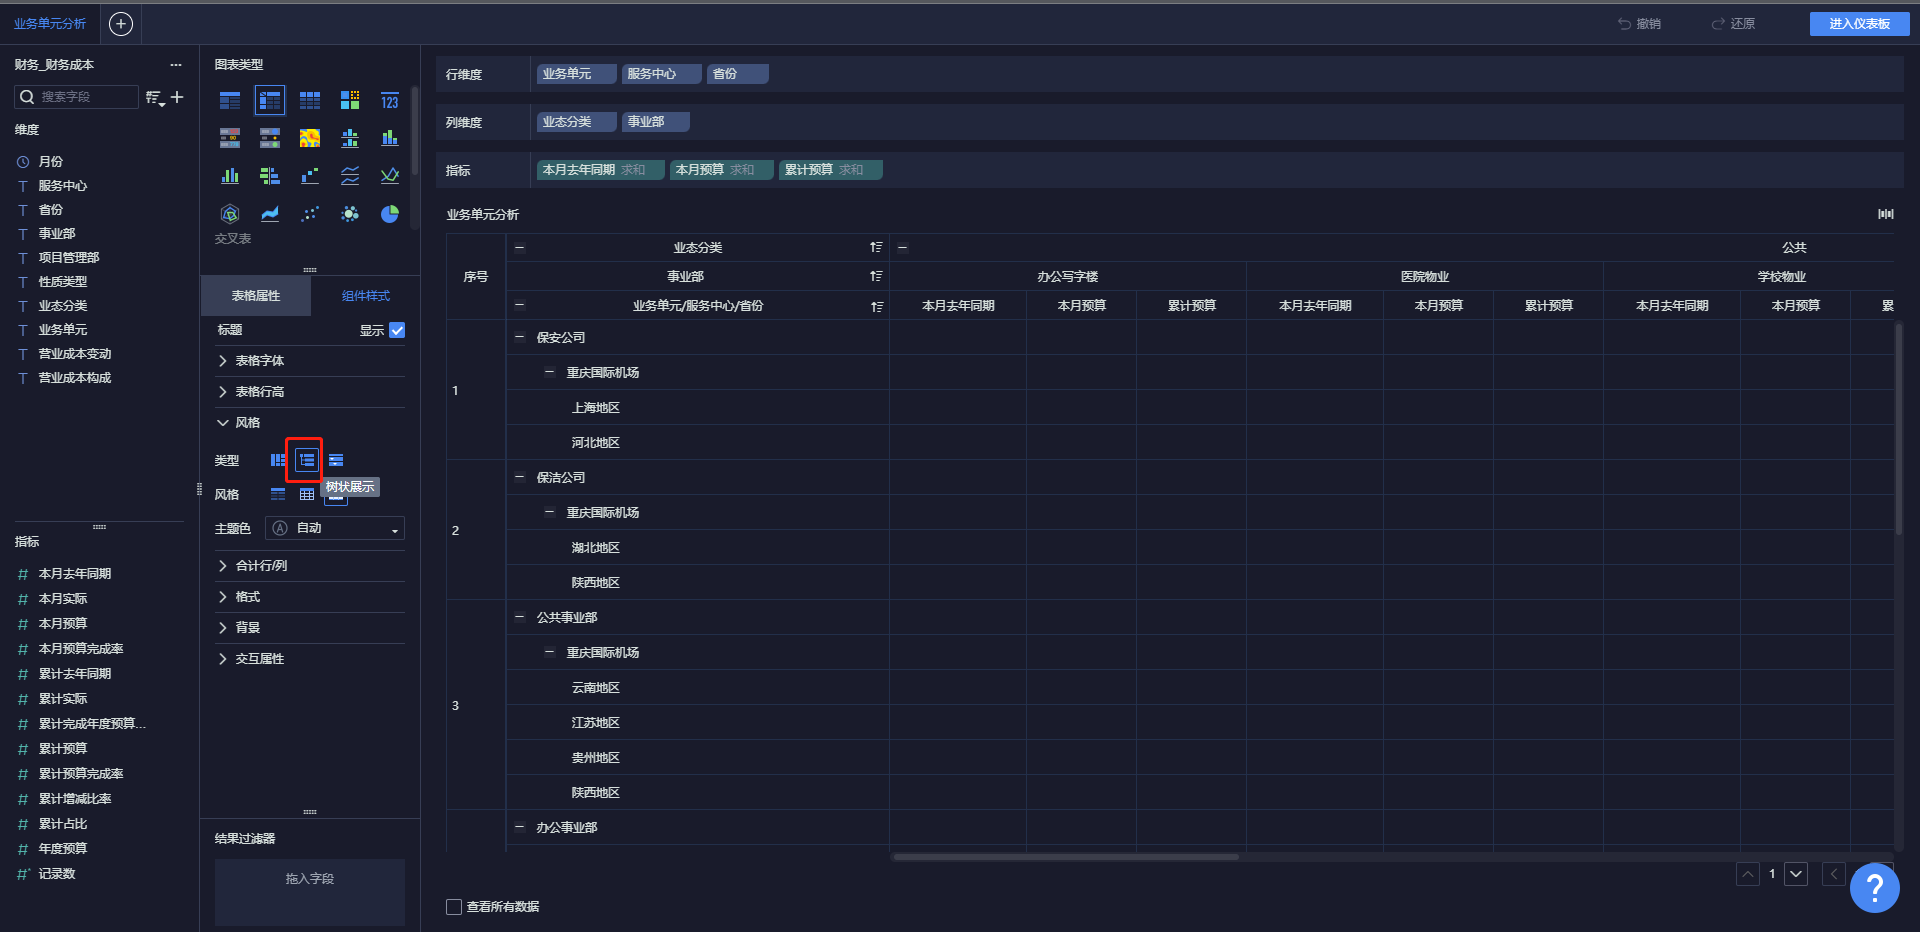Select the multi-panel line chart type

350,176
